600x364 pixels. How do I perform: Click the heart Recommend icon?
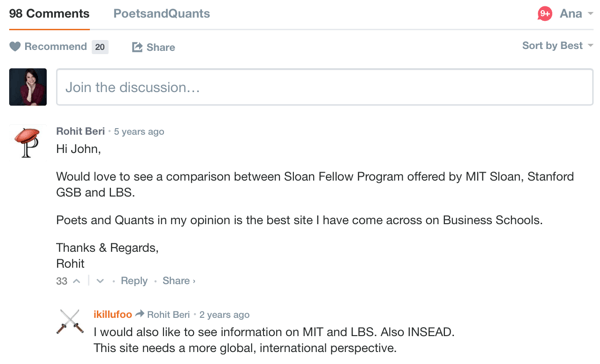coord(15,47)
